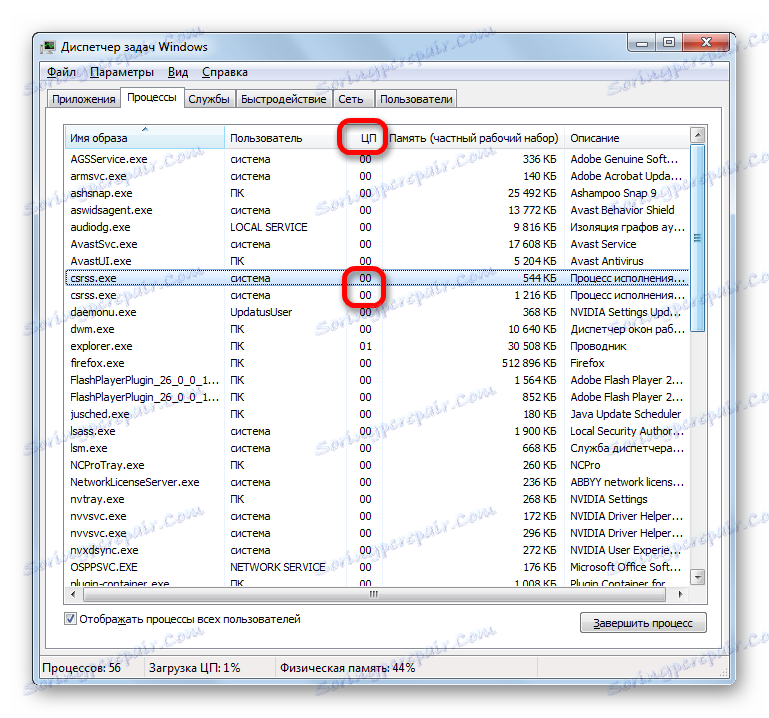Switch to the Приложения tab
Screen dimensions: 769x718
[x=83, y=99]
